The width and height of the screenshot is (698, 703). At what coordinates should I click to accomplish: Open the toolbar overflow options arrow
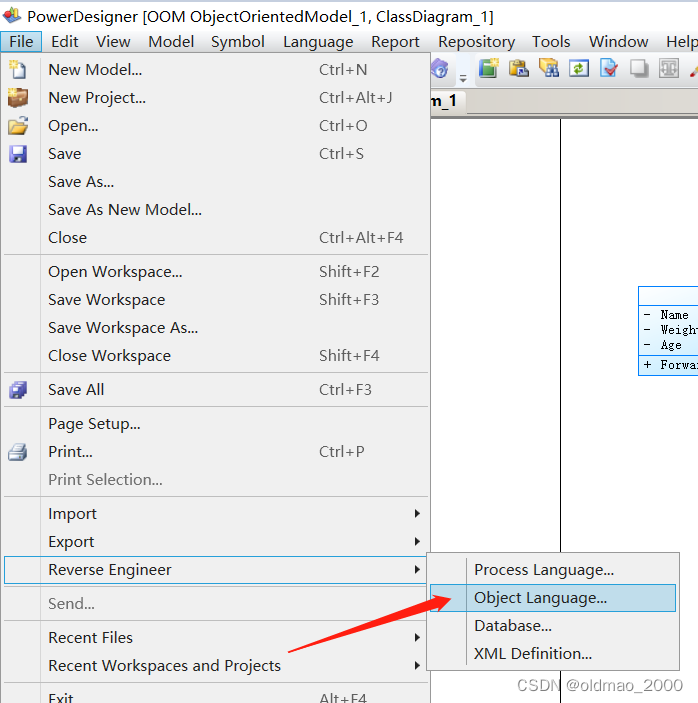pos(463,78)
